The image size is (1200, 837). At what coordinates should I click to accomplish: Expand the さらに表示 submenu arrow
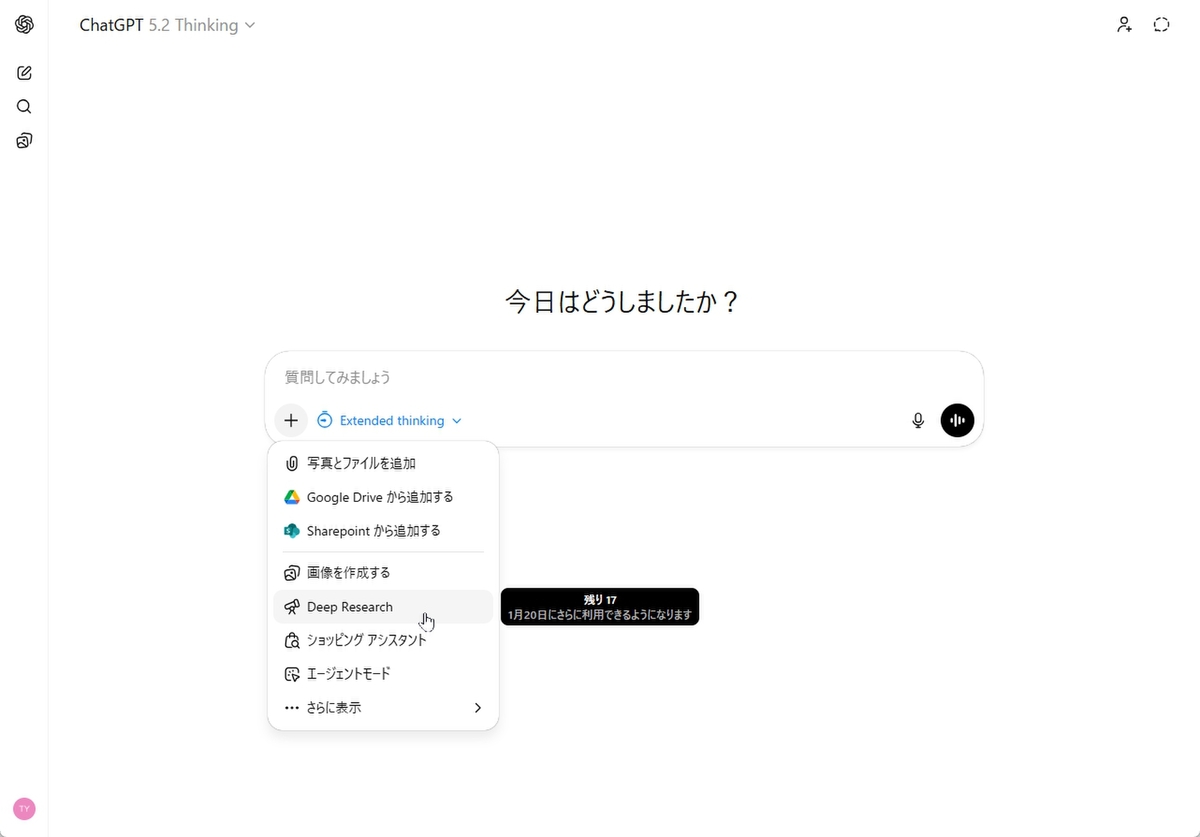pos(478,708)
